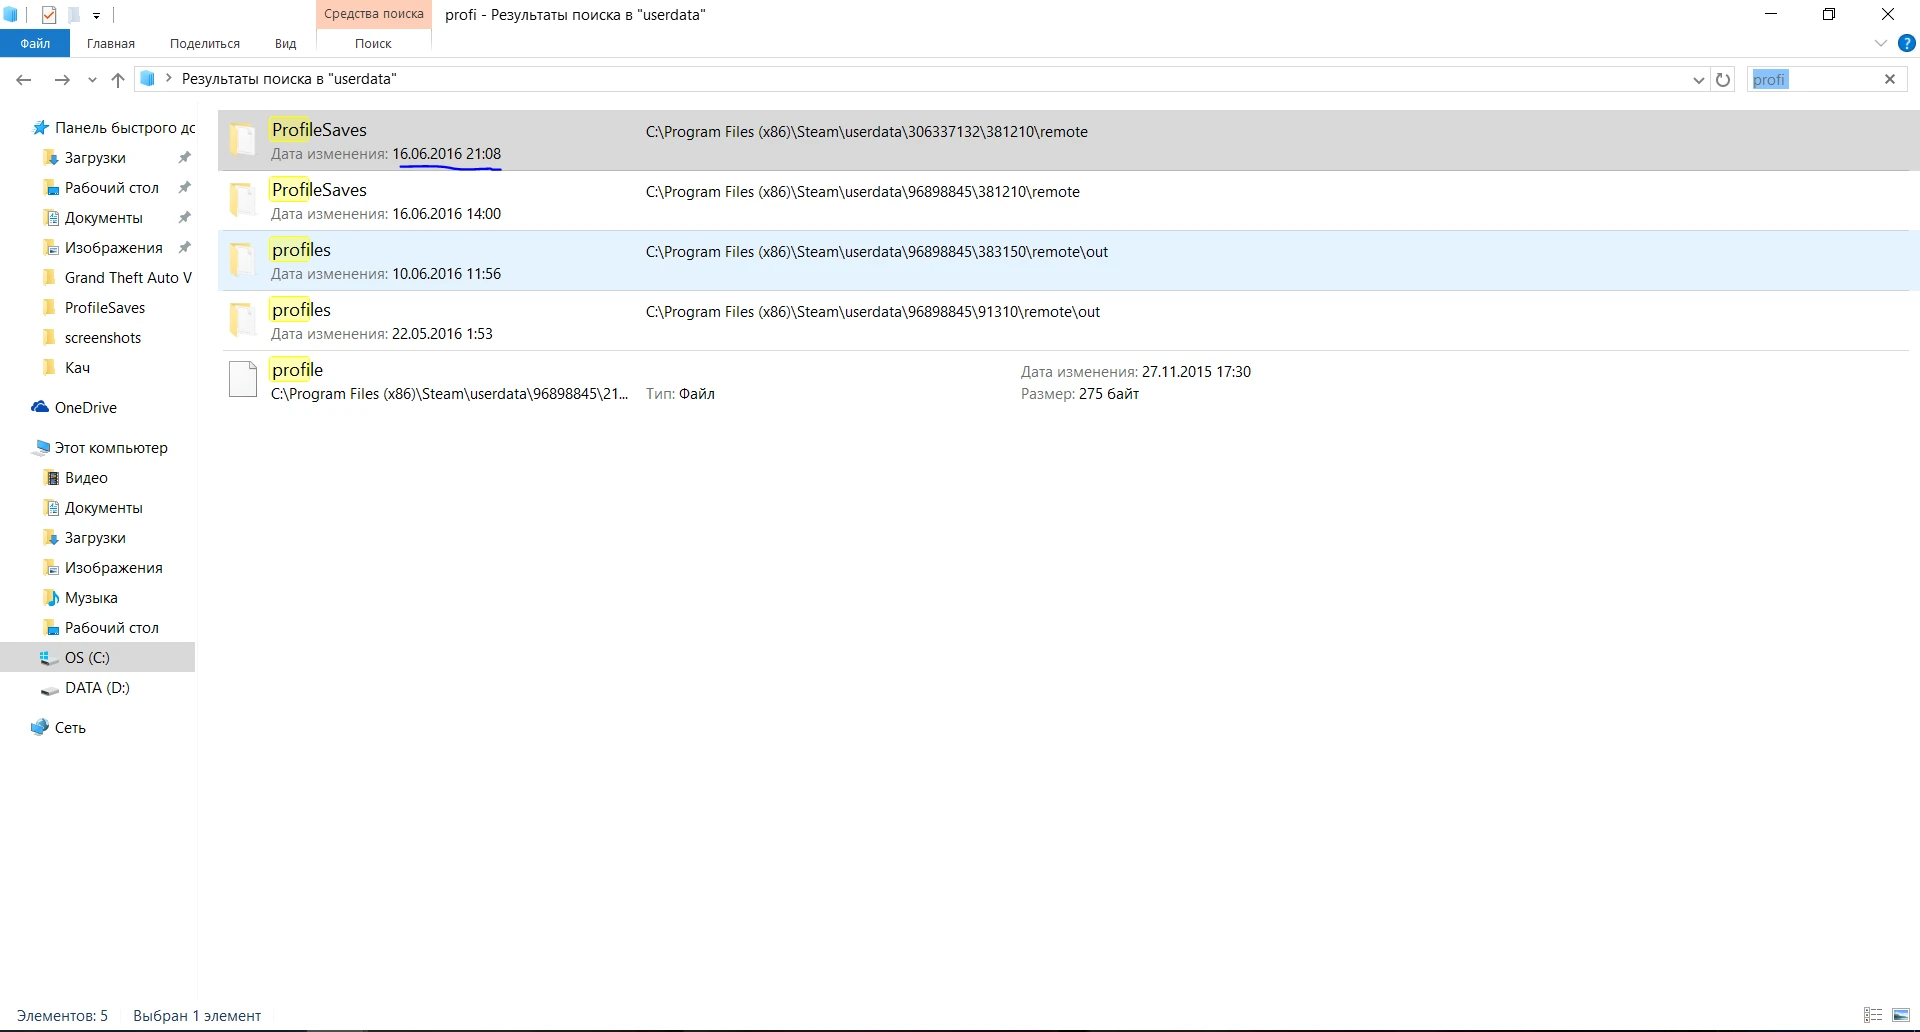Open Загрузки in quick access

(x=95, y=158)
